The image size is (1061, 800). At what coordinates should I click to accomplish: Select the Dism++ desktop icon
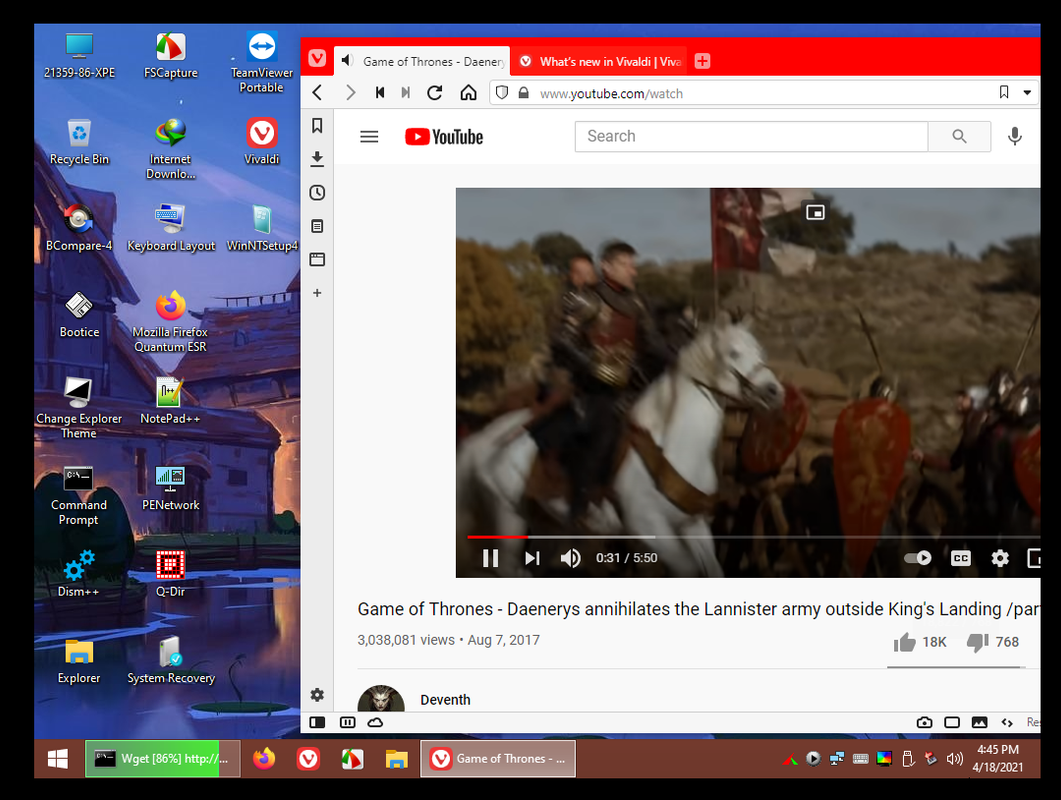click(x=78, y=573)
